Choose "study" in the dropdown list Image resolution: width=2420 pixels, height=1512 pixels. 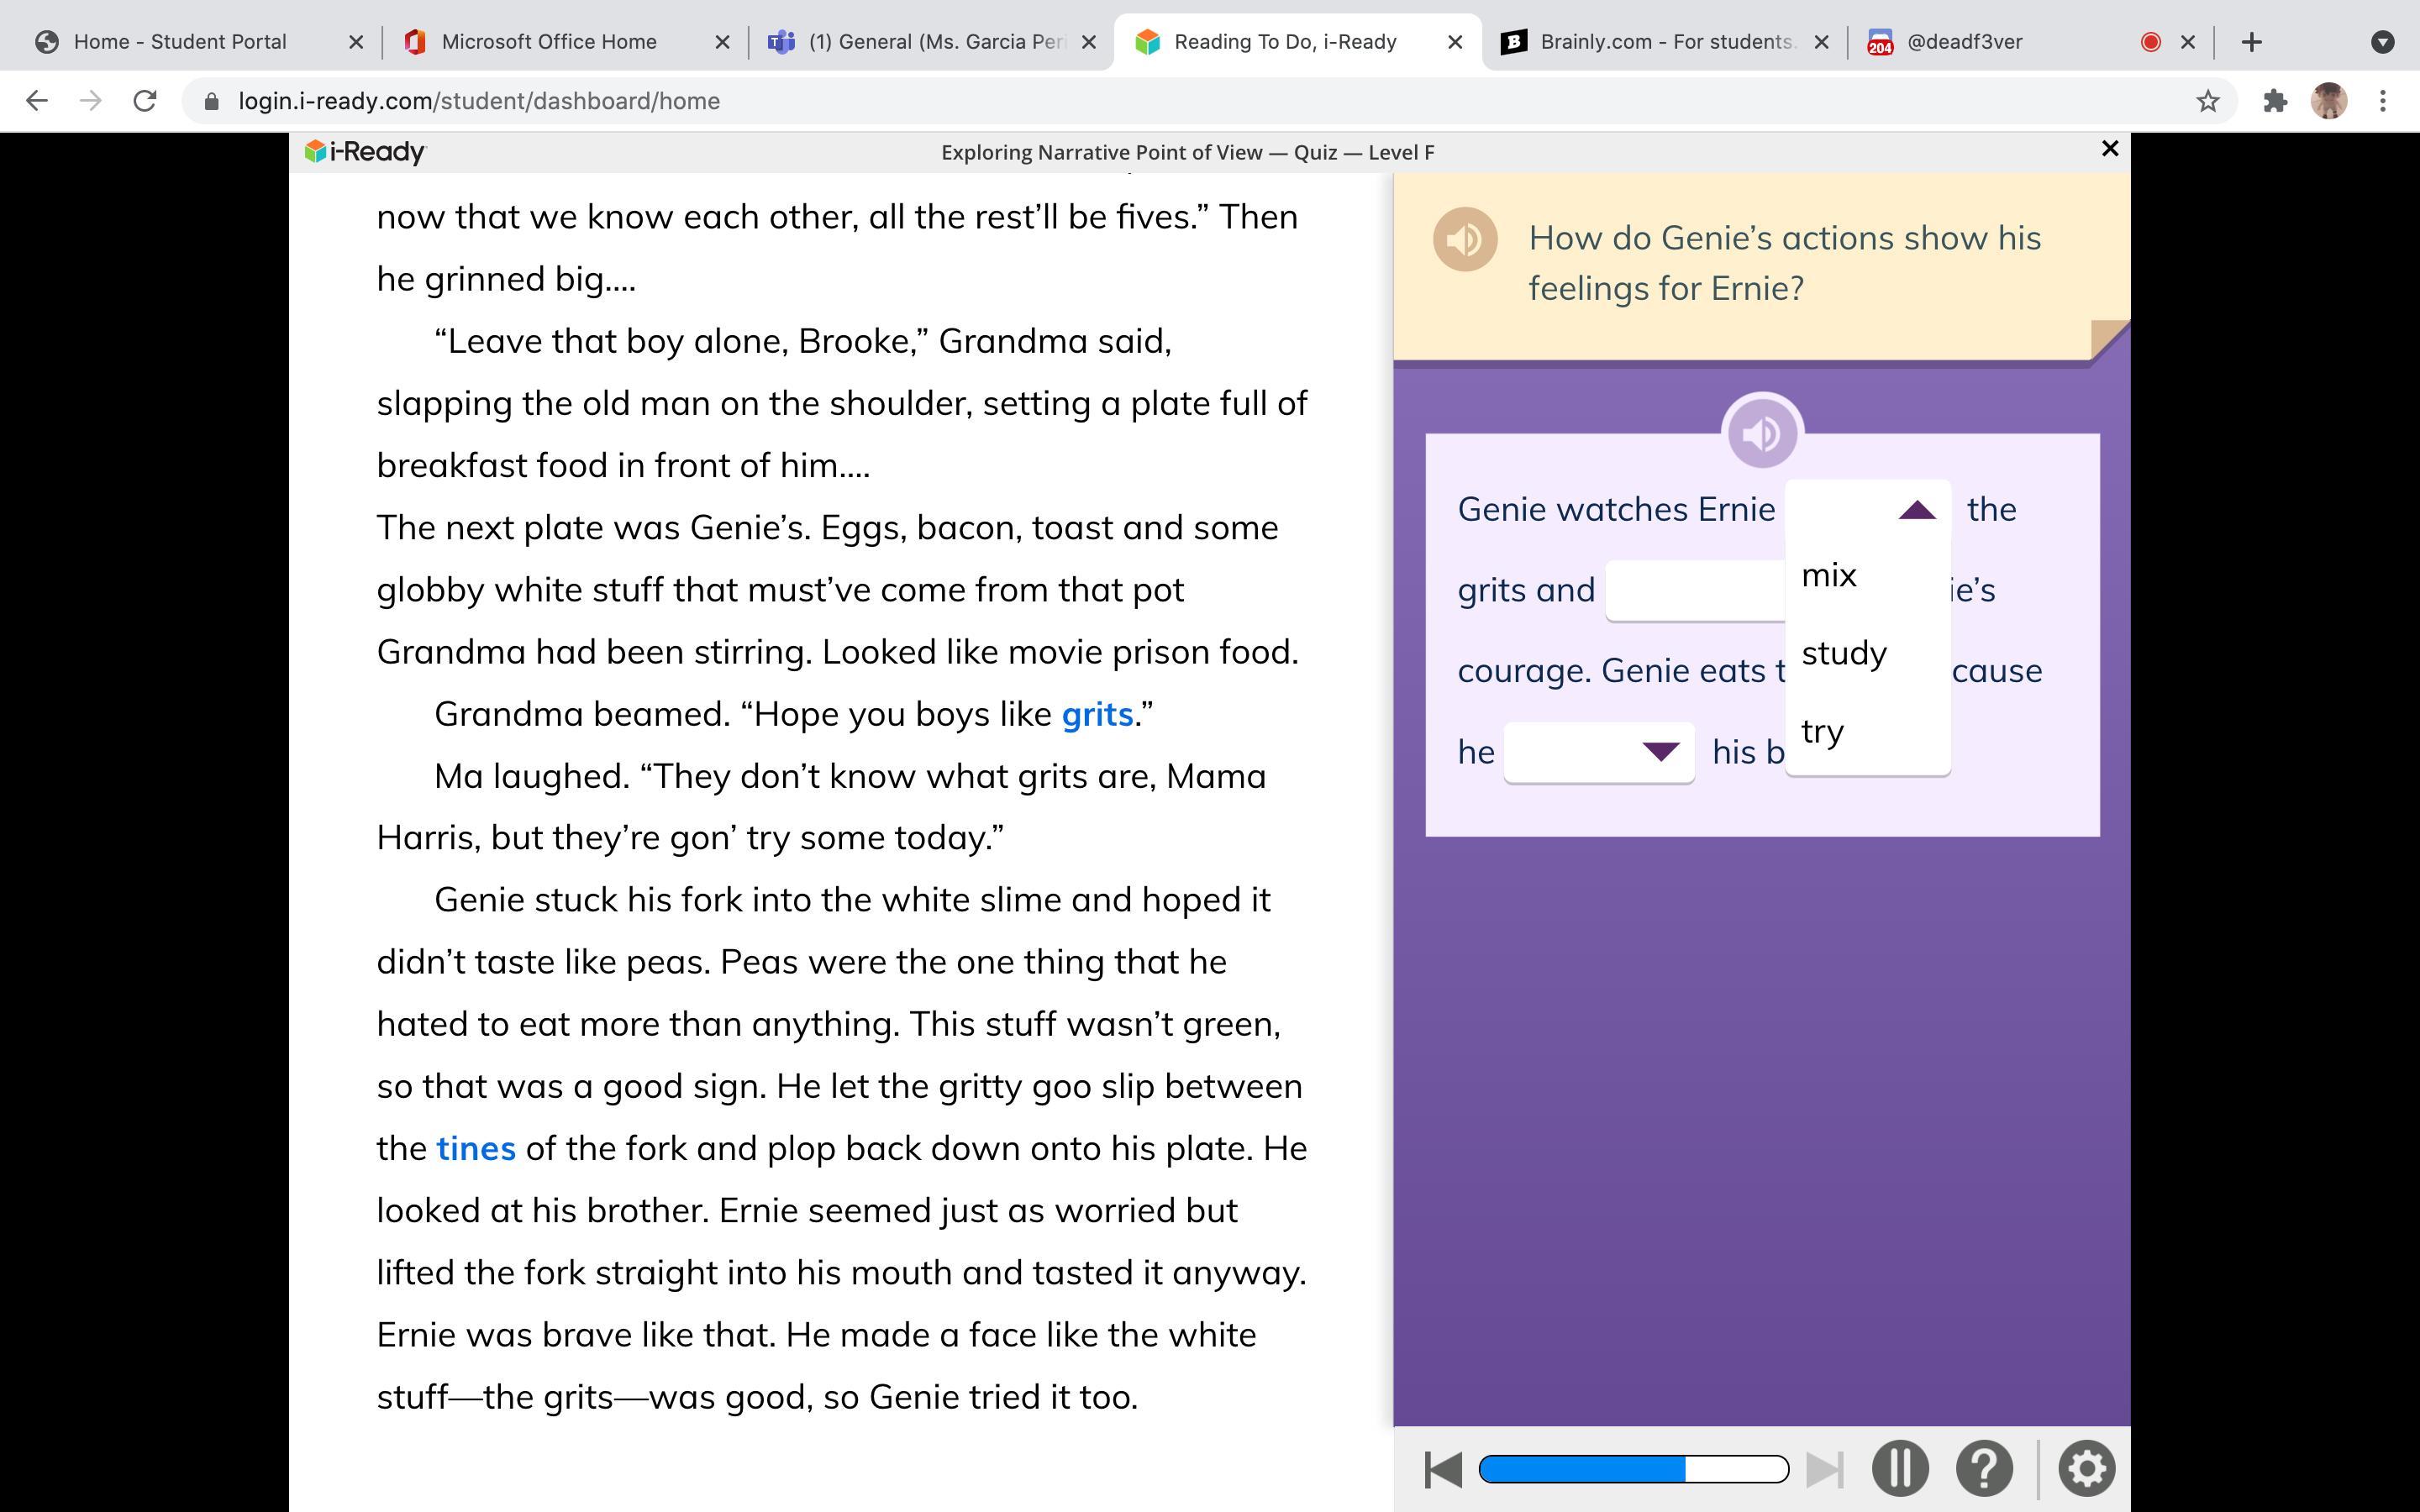1844,653
